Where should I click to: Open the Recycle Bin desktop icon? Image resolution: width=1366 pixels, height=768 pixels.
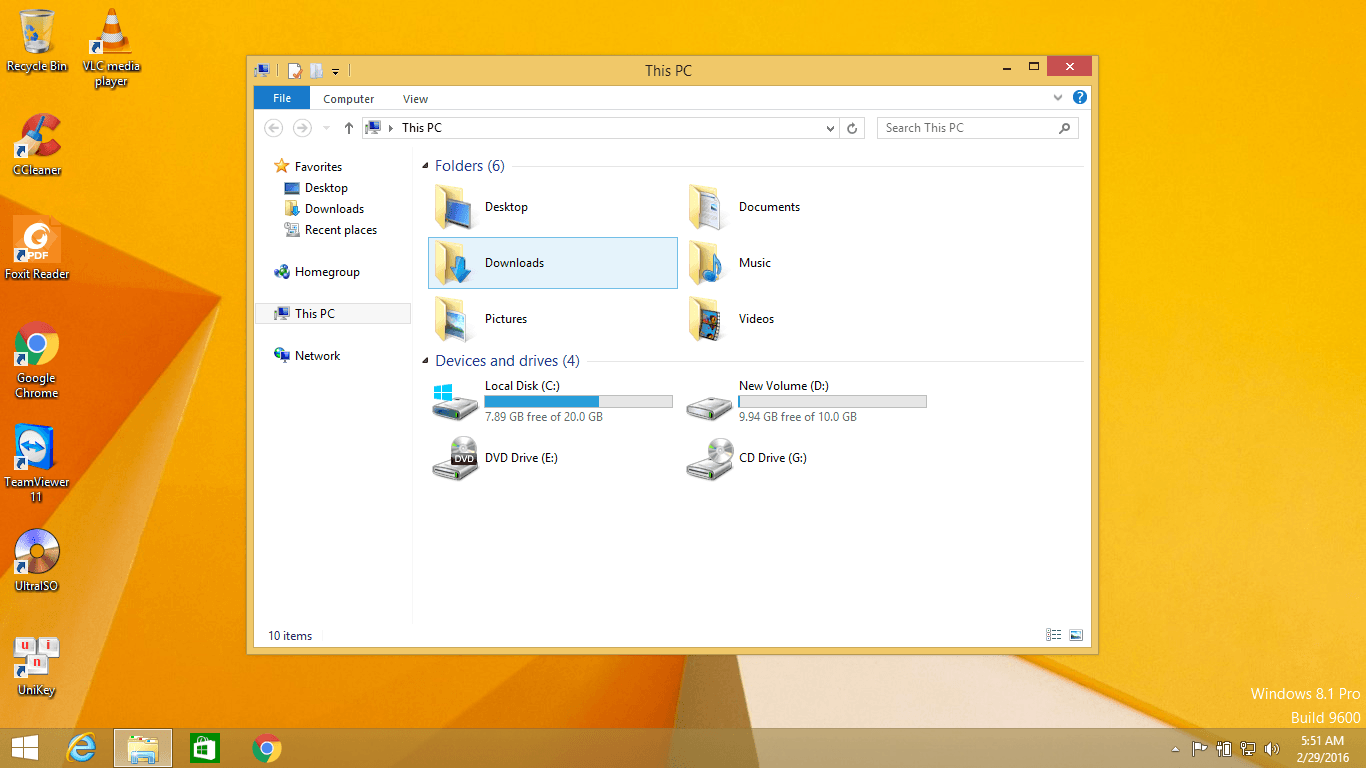click(x=37, y=40)
